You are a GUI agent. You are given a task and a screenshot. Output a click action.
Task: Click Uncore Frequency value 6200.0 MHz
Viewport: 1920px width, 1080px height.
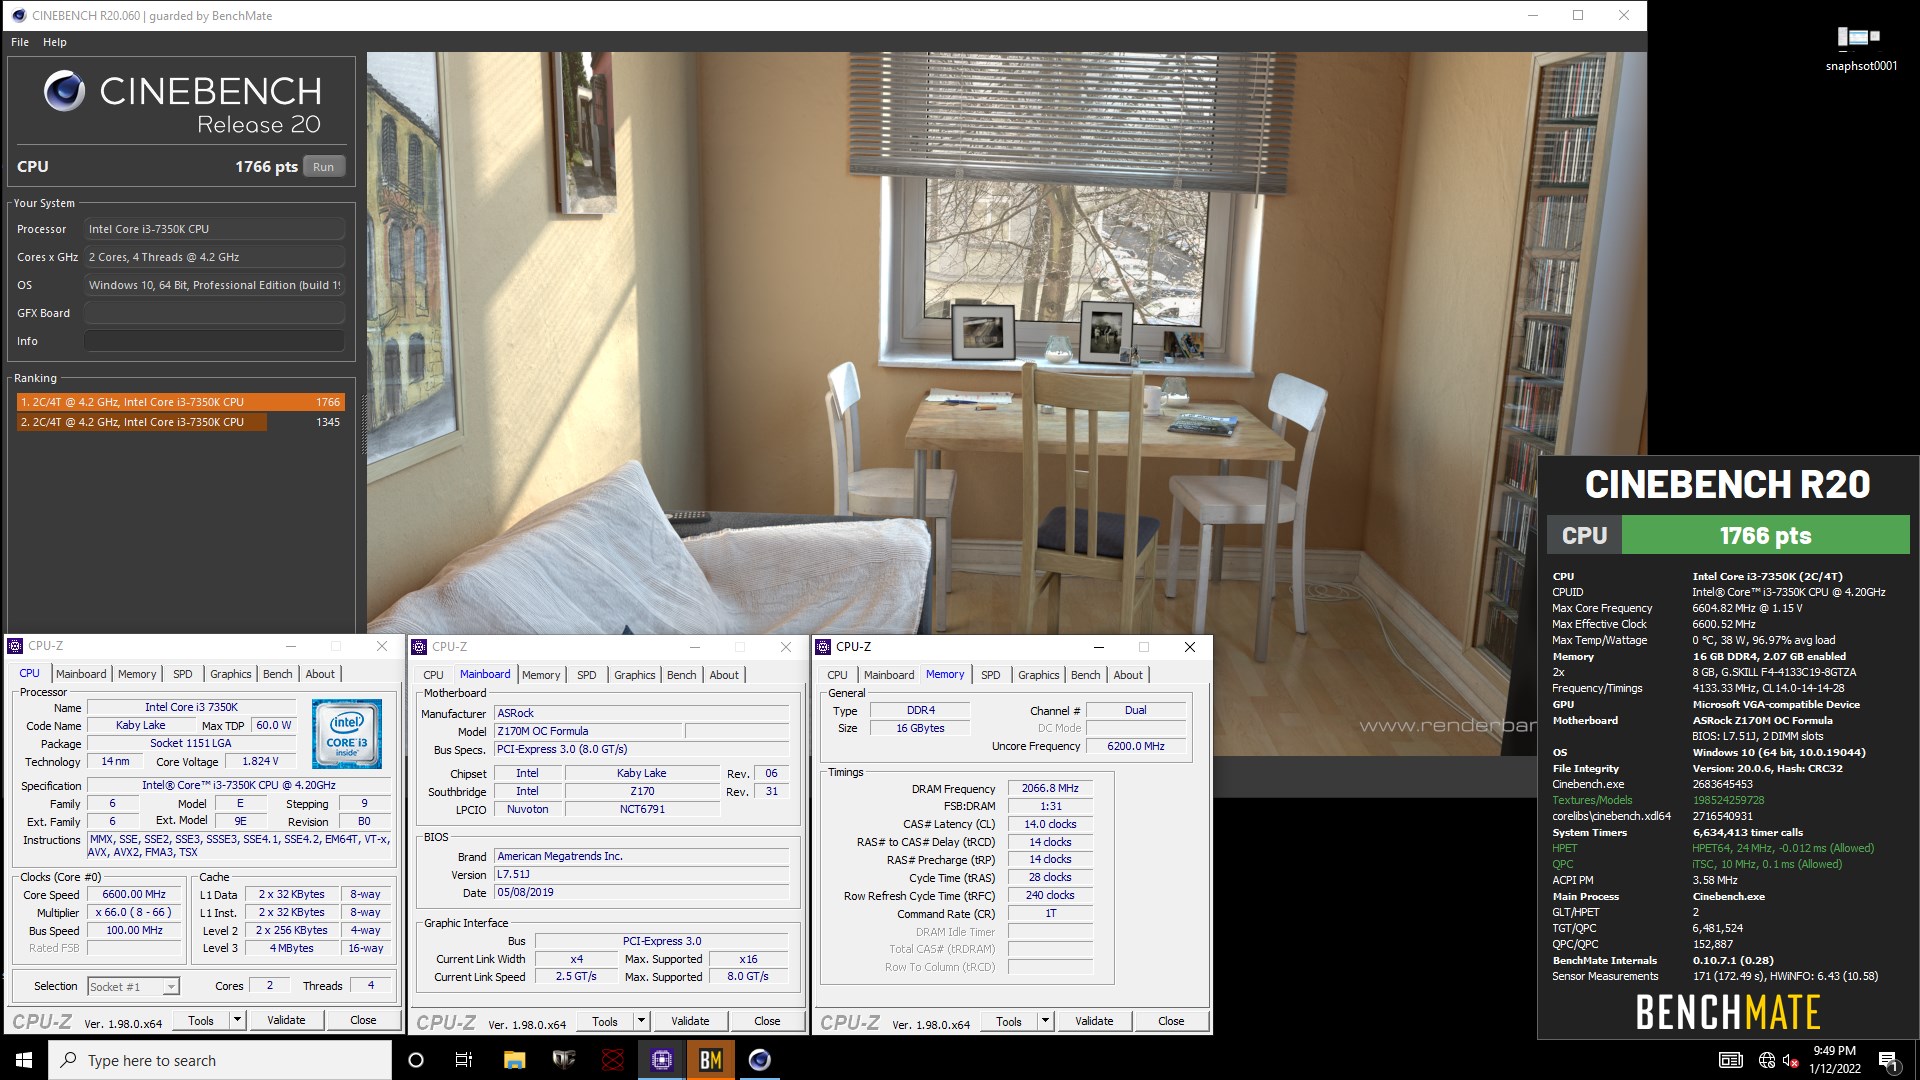[x=1136, y=746]
